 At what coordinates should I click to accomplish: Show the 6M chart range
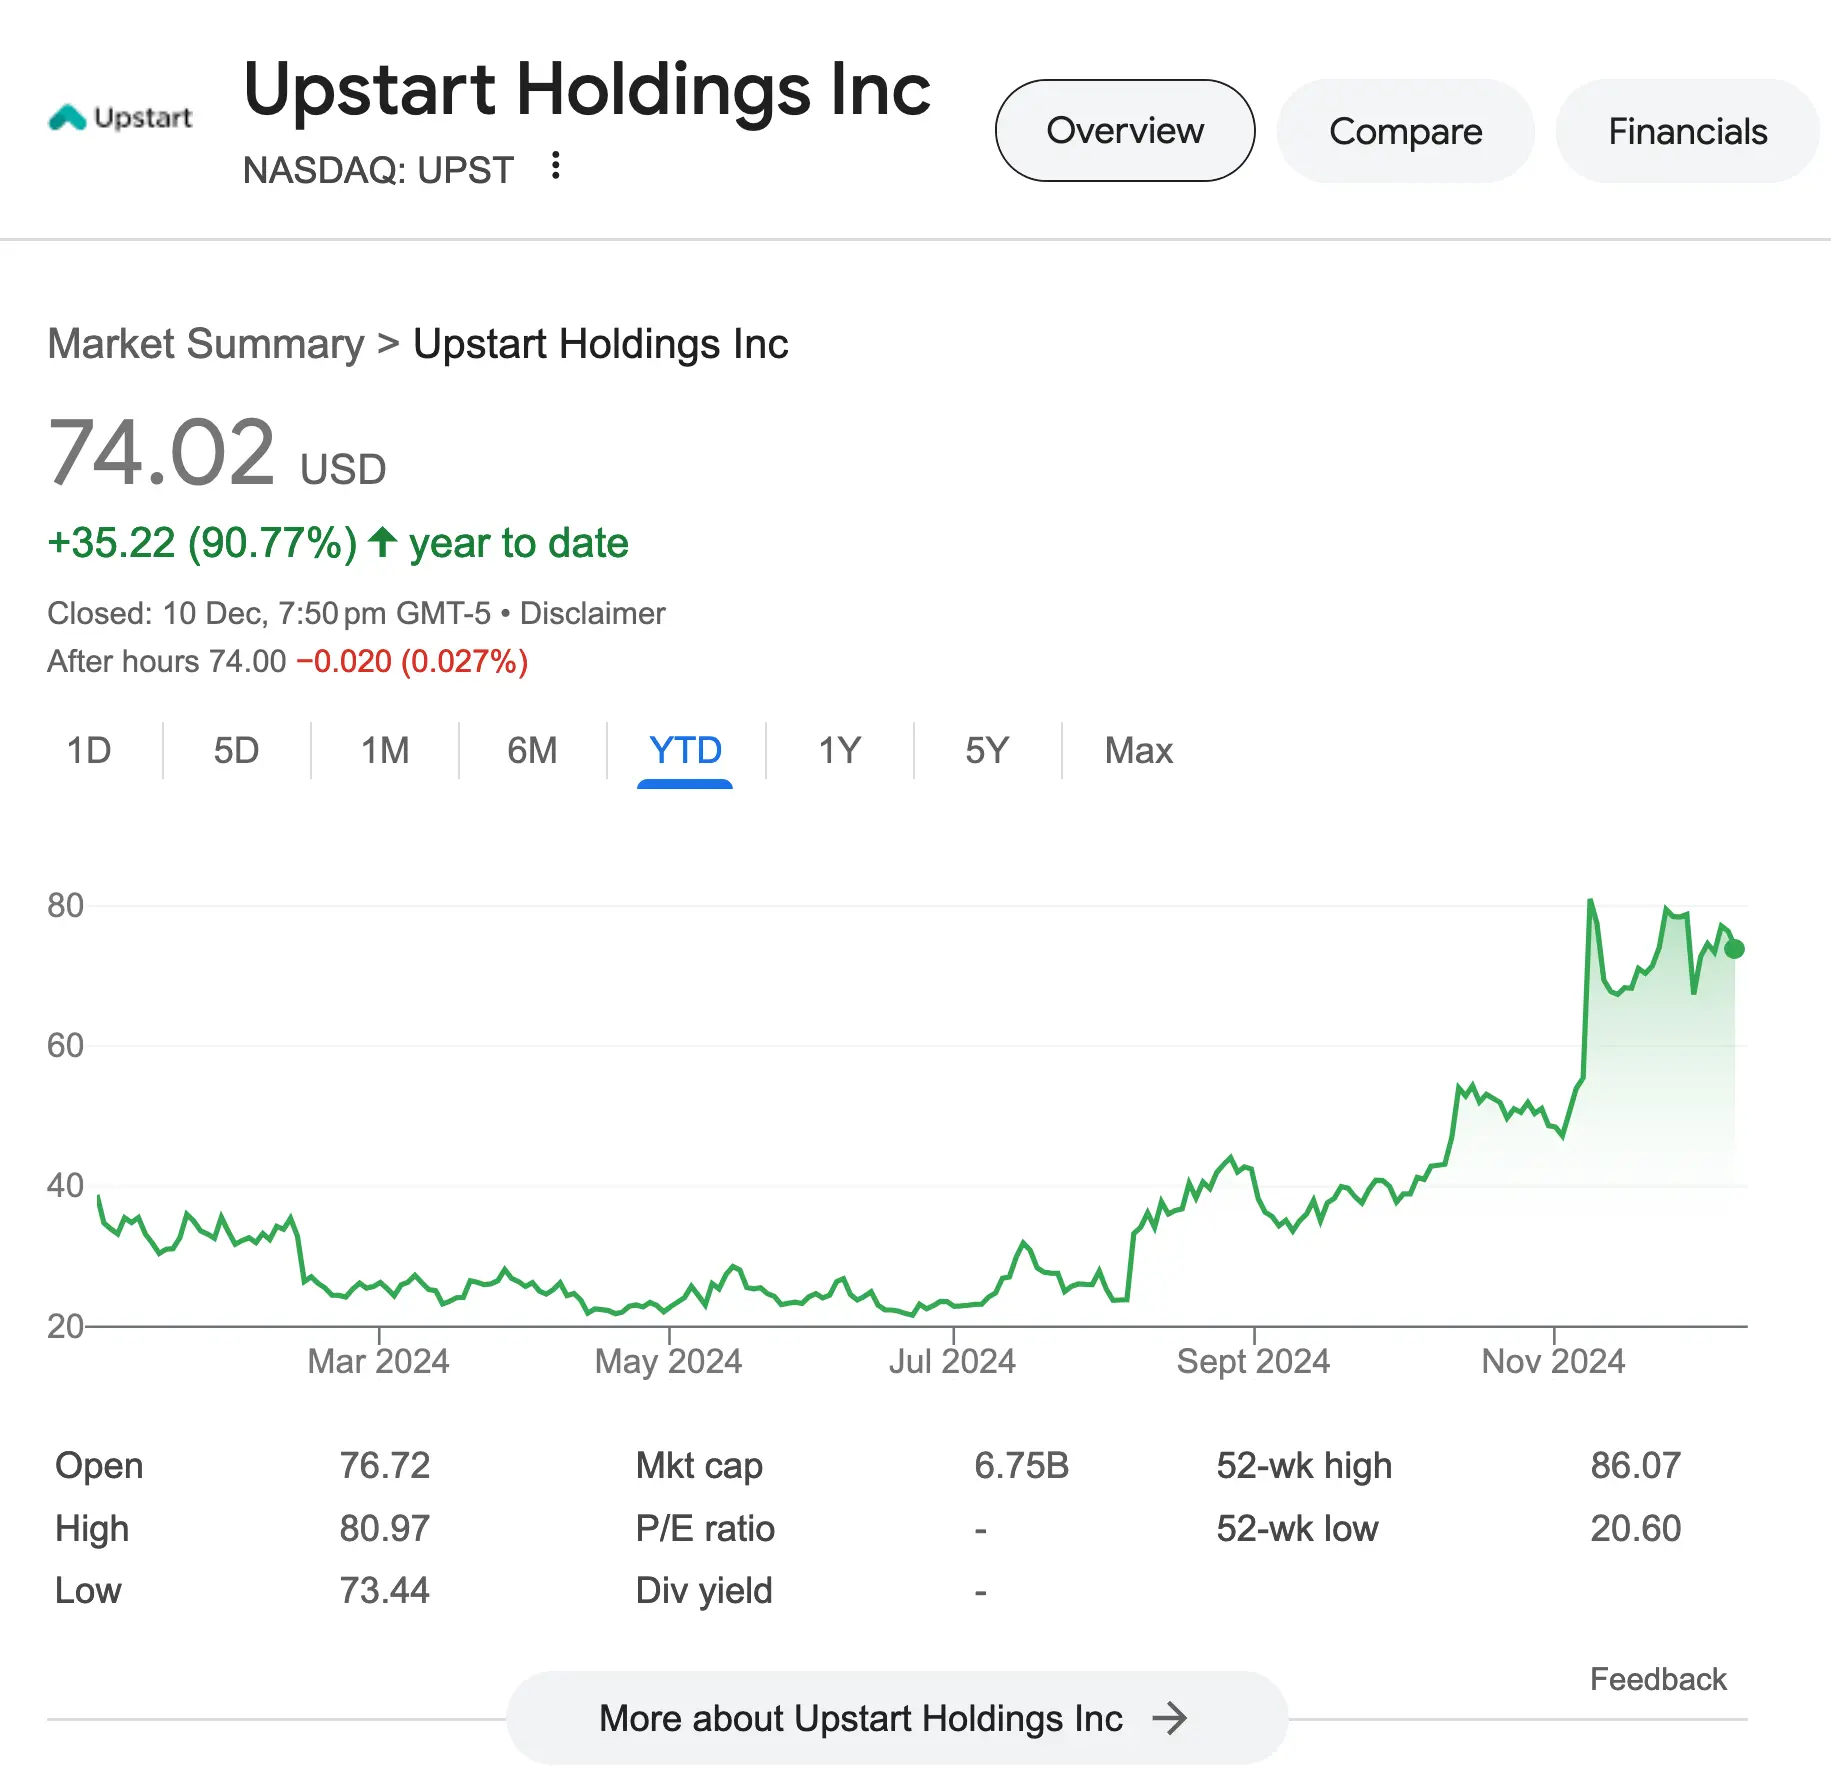pyautogui.click(x=532, y=750)
